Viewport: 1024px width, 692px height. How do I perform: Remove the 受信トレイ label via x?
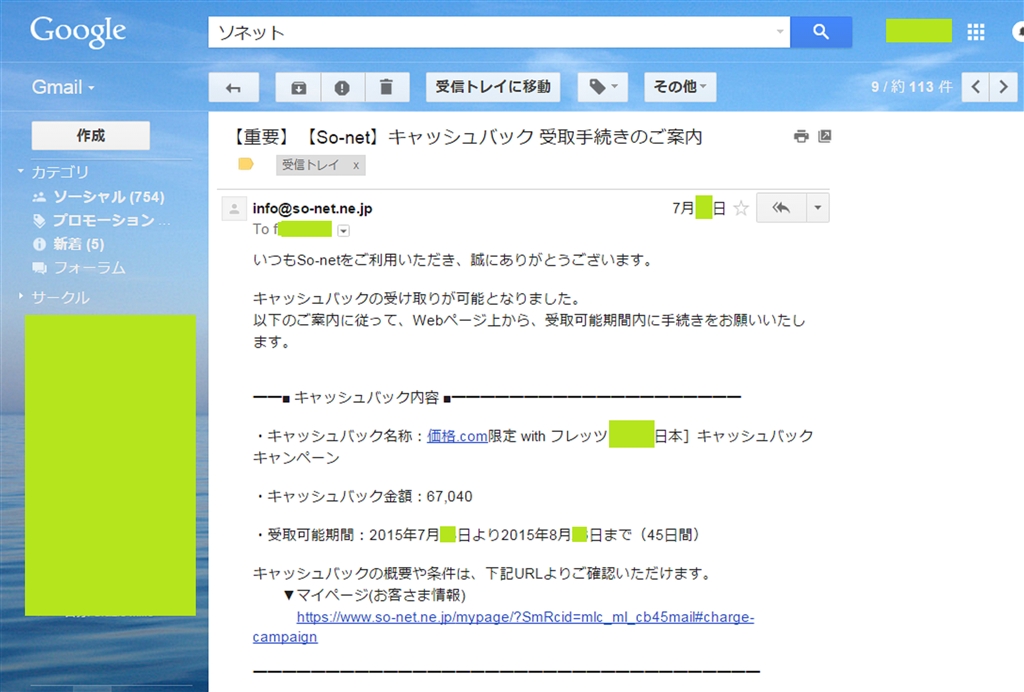[356, 165]
